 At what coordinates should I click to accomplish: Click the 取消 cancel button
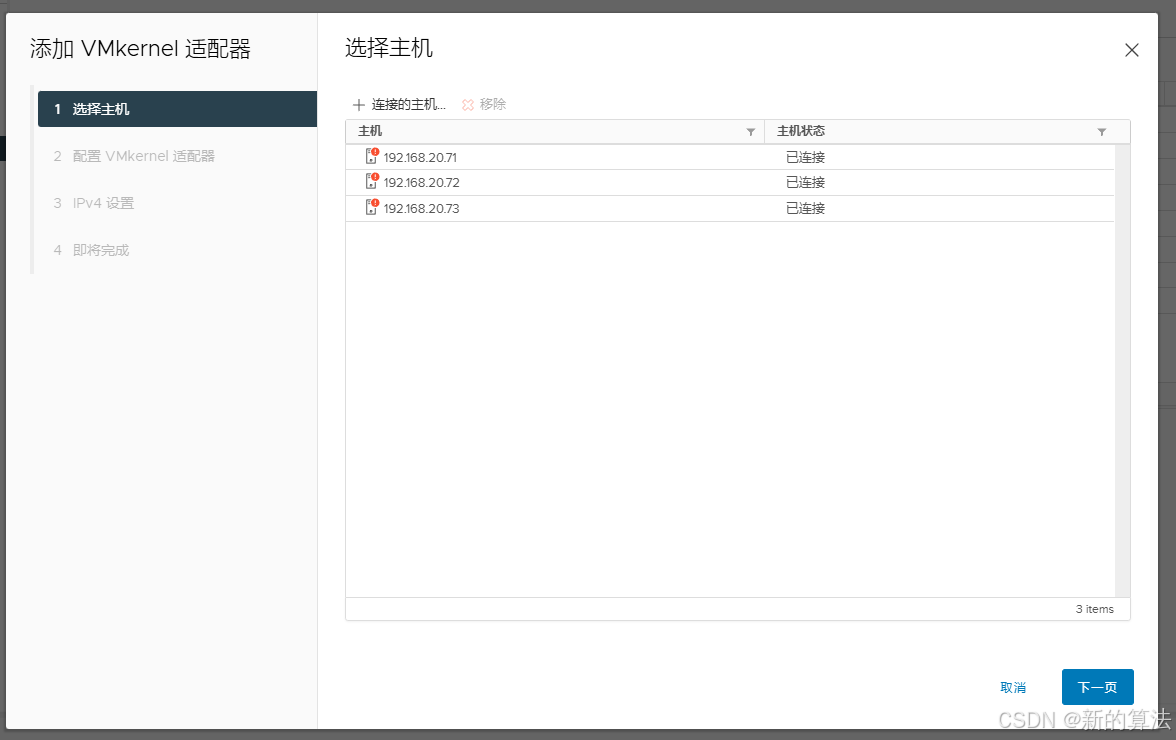point(1013,688)
